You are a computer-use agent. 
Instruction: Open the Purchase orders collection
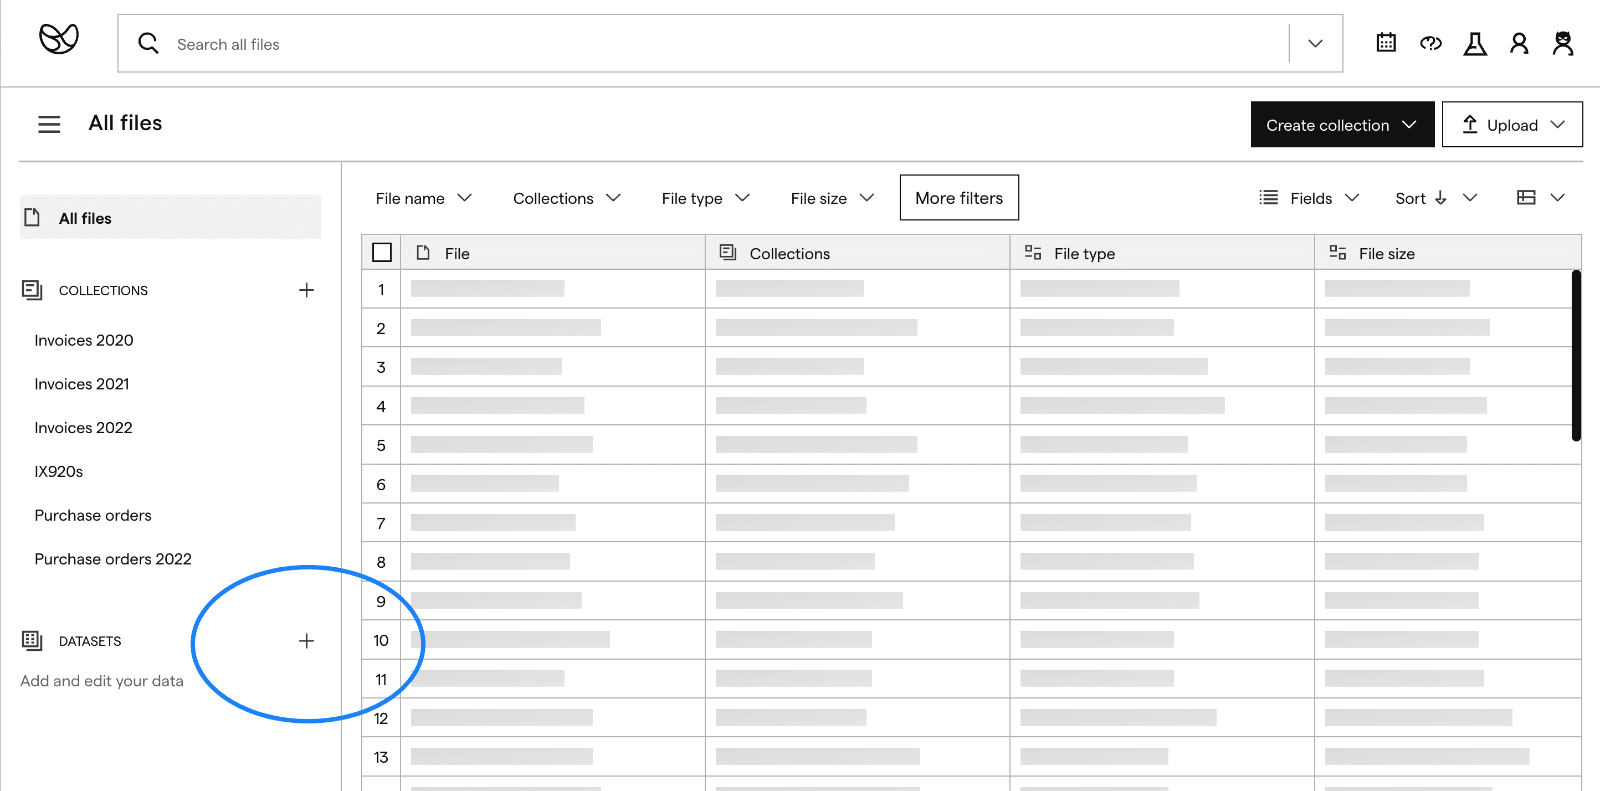pos(93,516)
